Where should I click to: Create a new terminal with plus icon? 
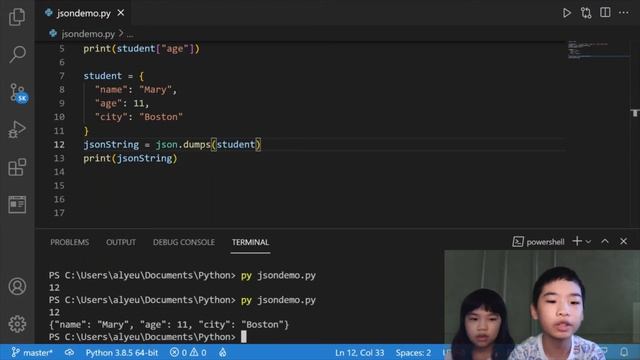577,241
